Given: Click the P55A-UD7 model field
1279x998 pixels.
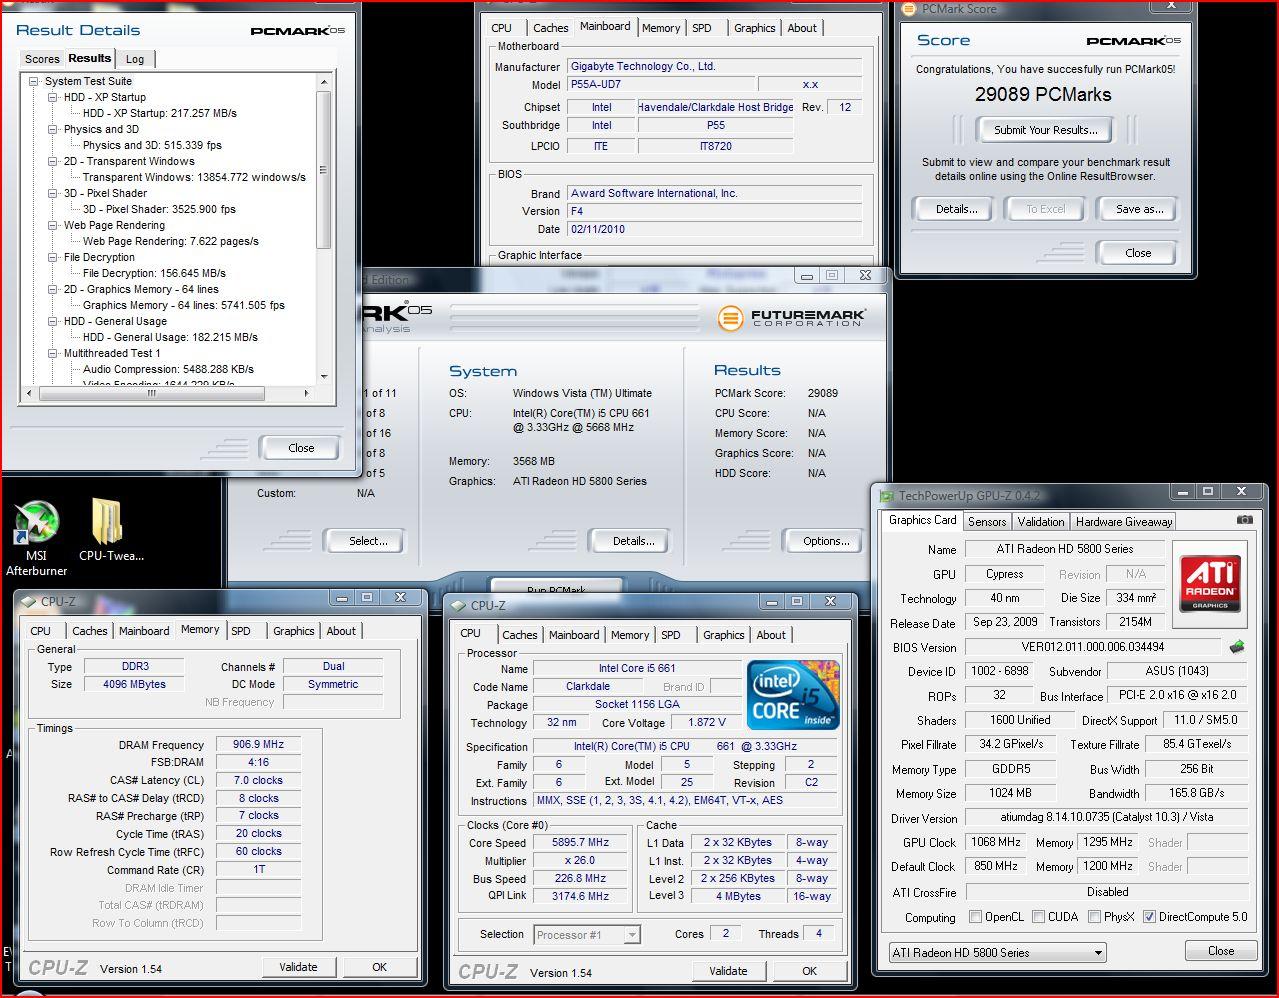Looking at the screenshot, I should tap(659, 85).
